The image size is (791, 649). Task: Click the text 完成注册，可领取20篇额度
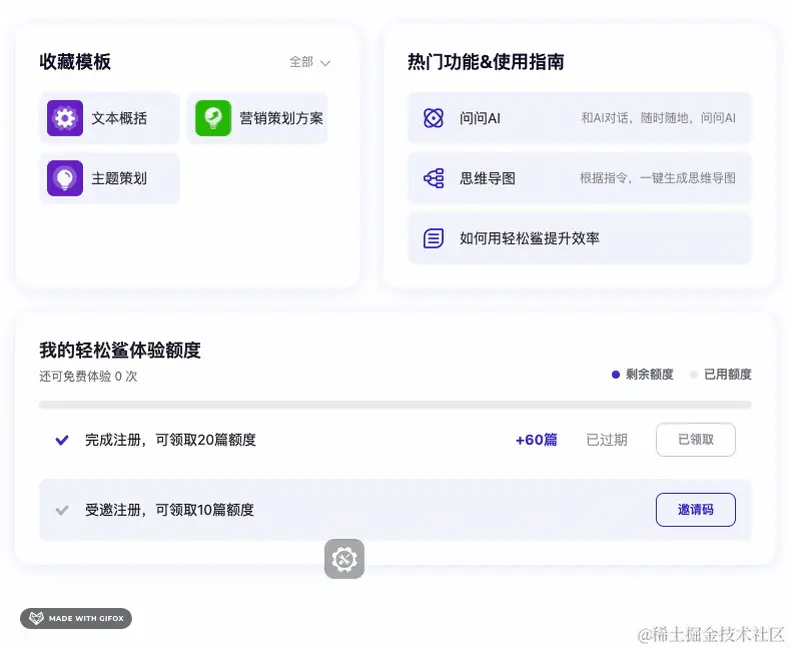click(171, 440)
